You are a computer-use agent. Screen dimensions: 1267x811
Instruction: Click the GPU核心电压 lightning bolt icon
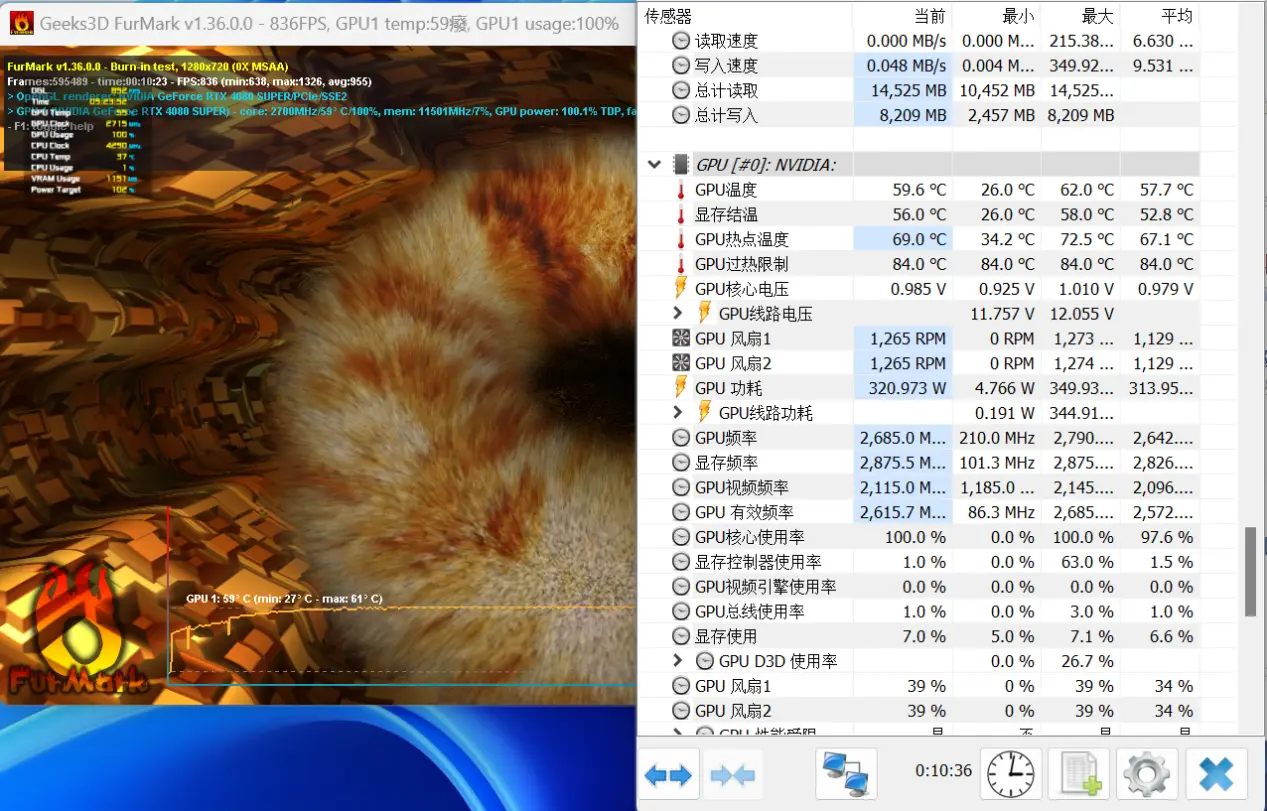681,289
